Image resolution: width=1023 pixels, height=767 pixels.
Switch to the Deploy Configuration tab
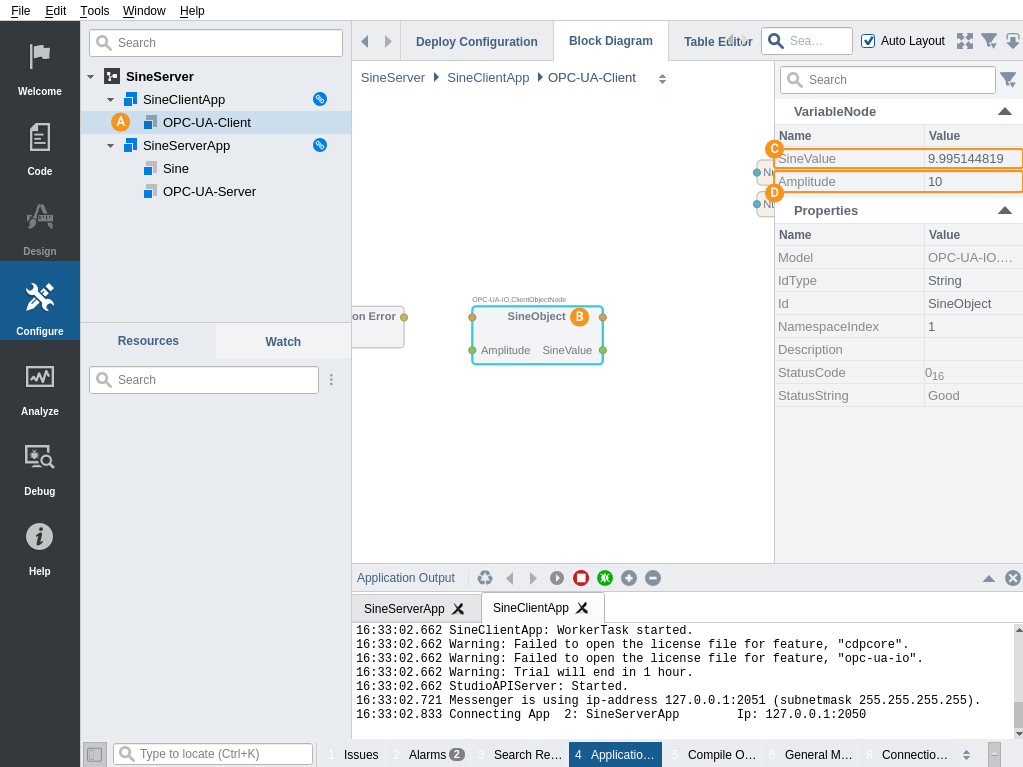pyautogui.click(x=477, y=42)
